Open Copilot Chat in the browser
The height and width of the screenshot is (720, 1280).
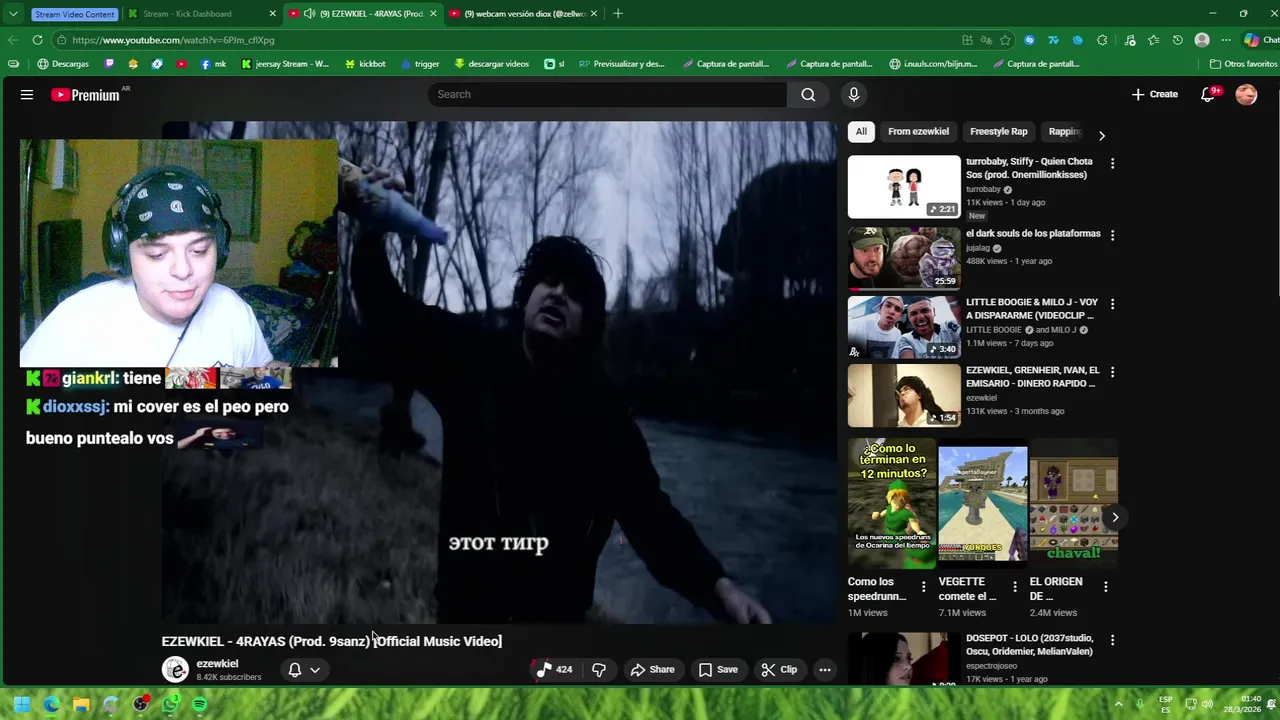pos(1259,40)
